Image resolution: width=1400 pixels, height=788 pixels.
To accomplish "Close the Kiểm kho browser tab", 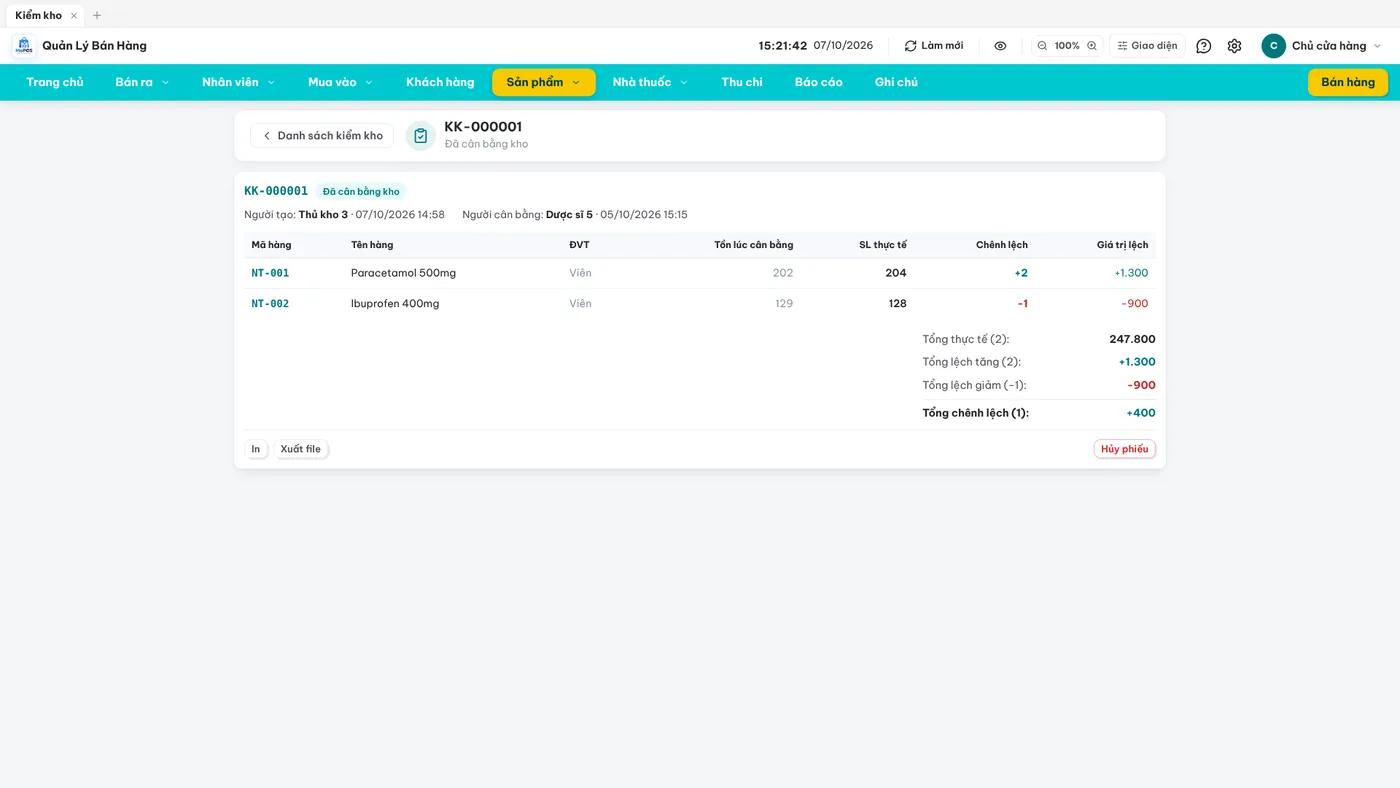I will (x=74, y=15).
